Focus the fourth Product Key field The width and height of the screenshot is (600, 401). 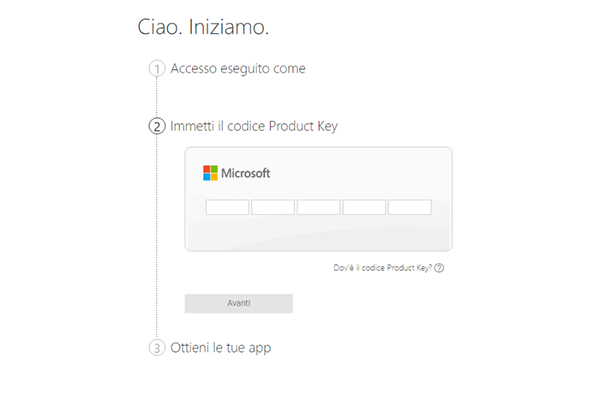[364, 207]
